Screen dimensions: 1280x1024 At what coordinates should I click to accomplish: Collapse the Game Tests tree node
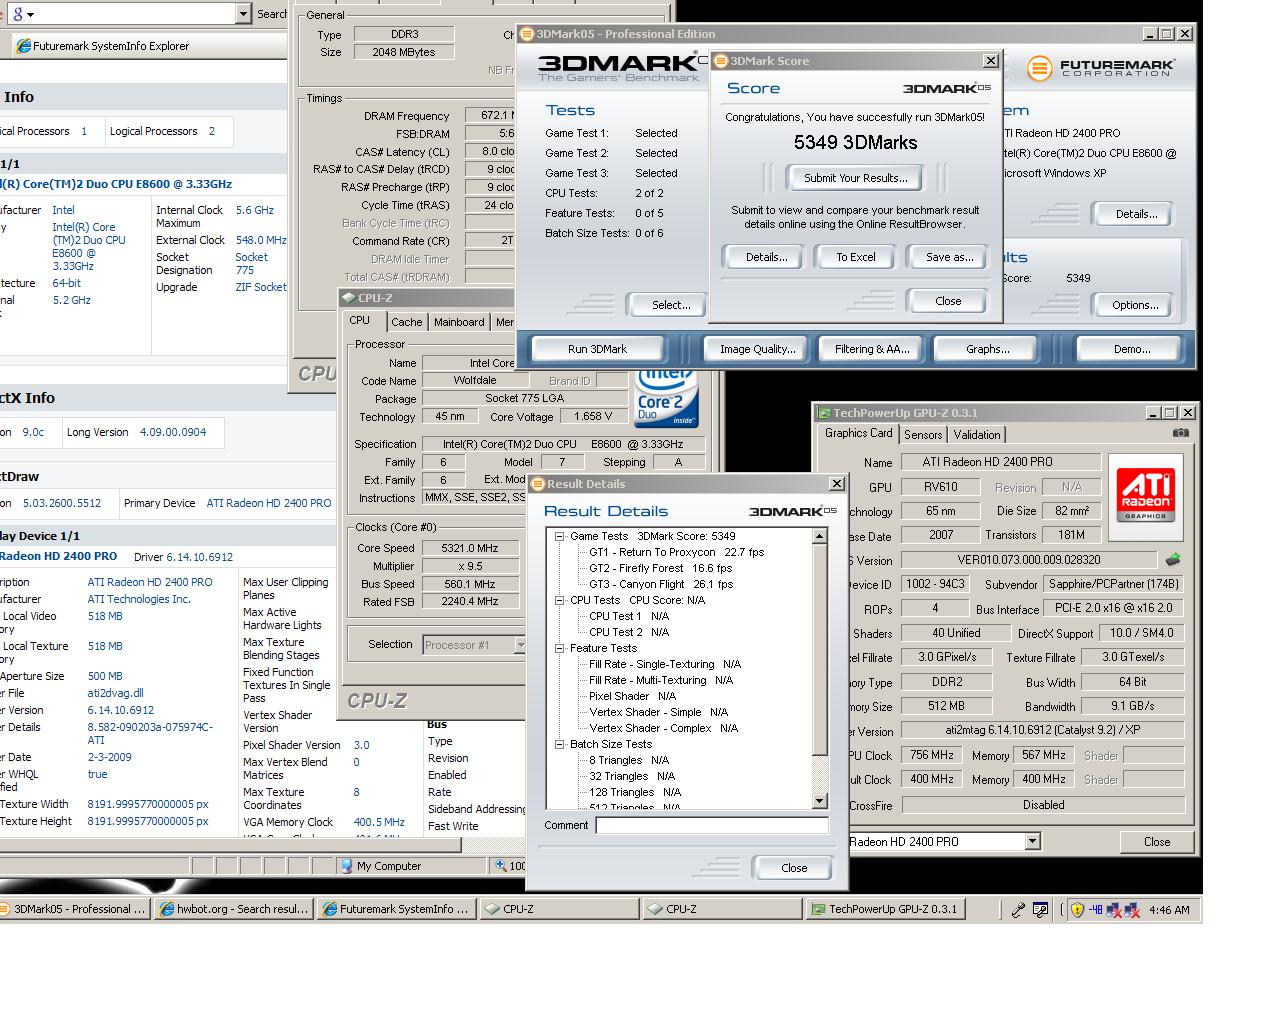[x=560, y=536]
